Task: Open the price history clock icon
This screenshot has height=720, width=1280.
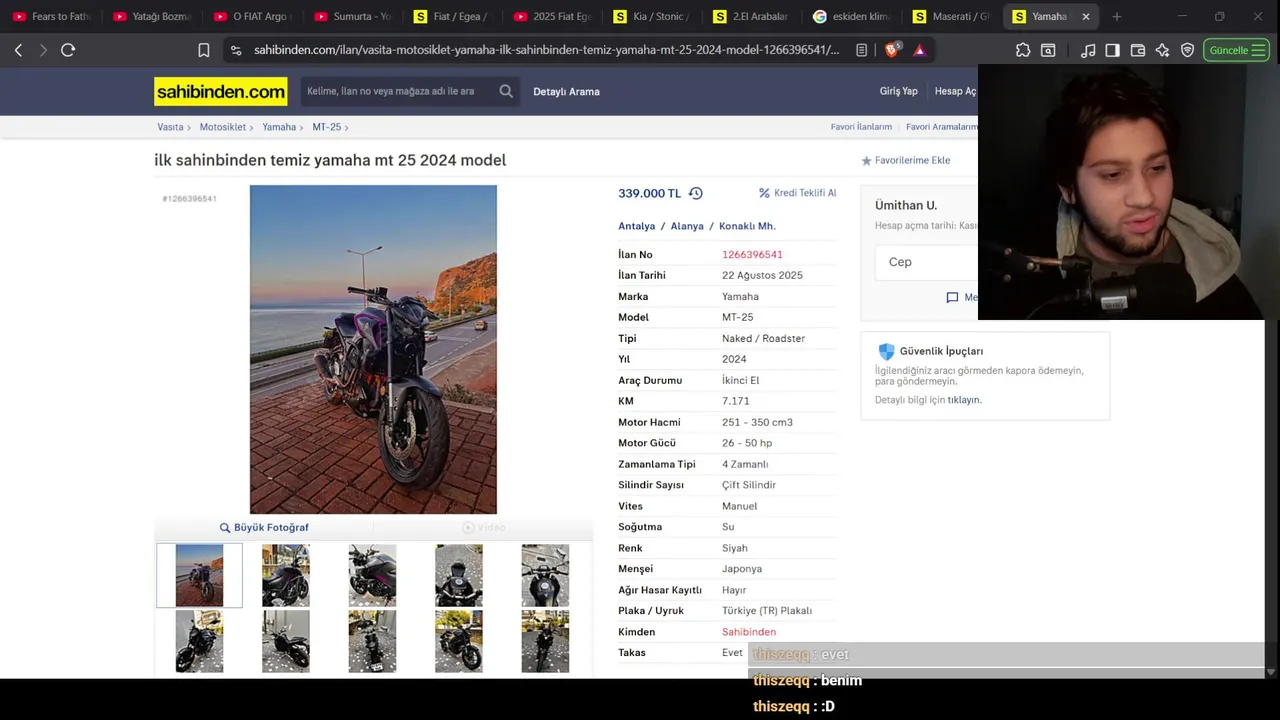Action: 696,193
